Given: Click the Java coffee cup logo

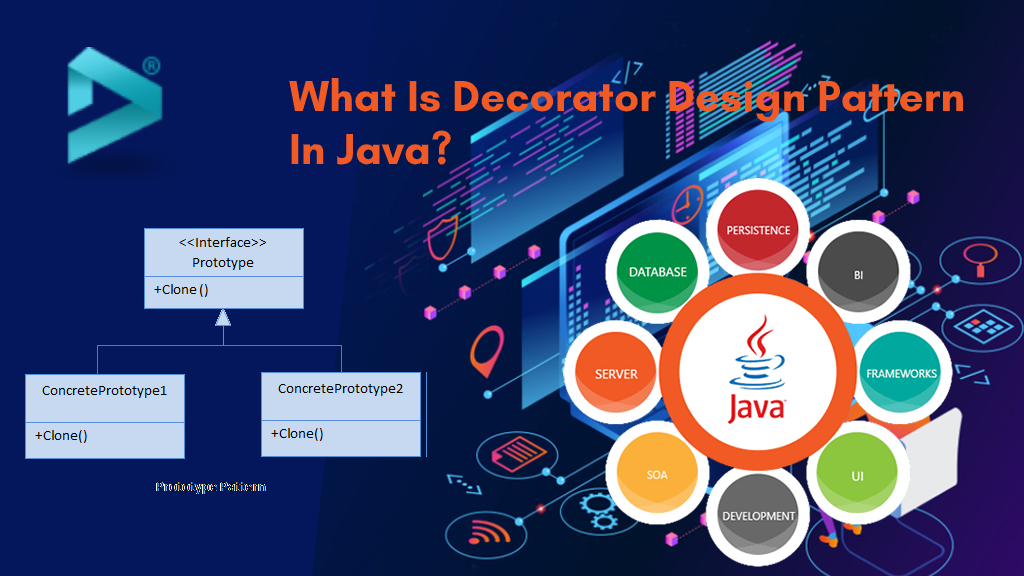Looking at the screenshot, I should pos(758,370).
